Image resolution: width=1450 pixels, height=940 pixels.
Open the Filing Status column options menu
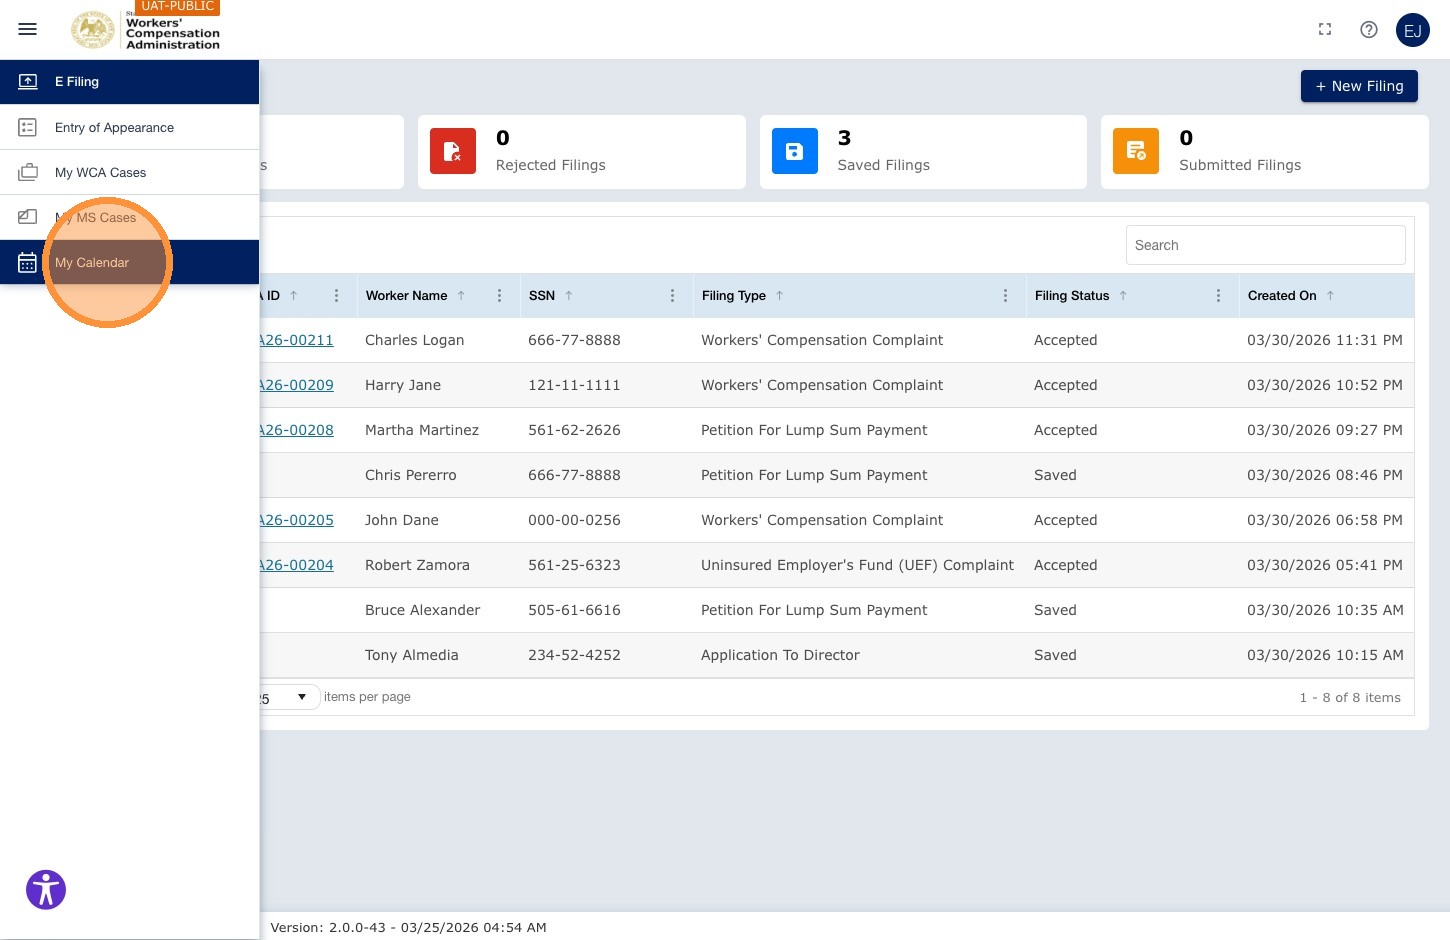pos(1218,296)
